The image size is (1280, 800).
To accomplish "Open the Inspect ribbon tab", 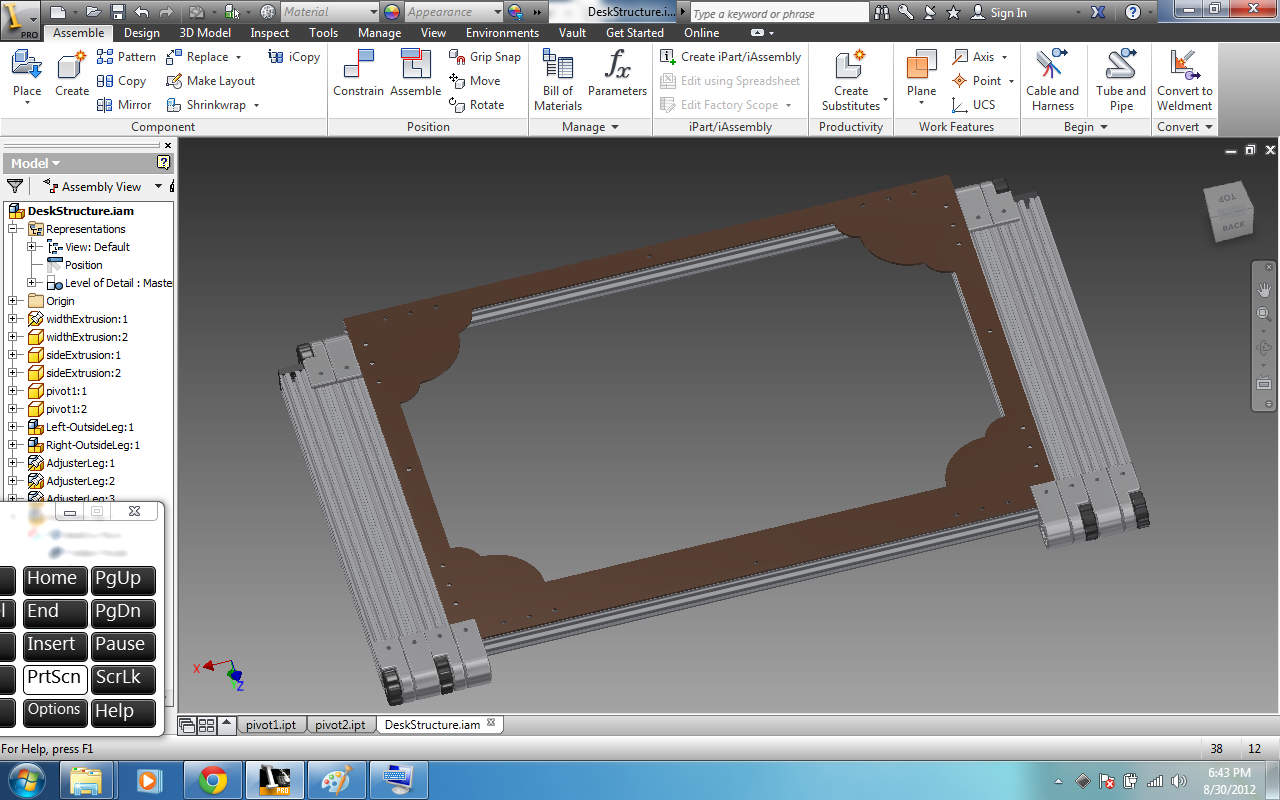I will pos(270,33).
